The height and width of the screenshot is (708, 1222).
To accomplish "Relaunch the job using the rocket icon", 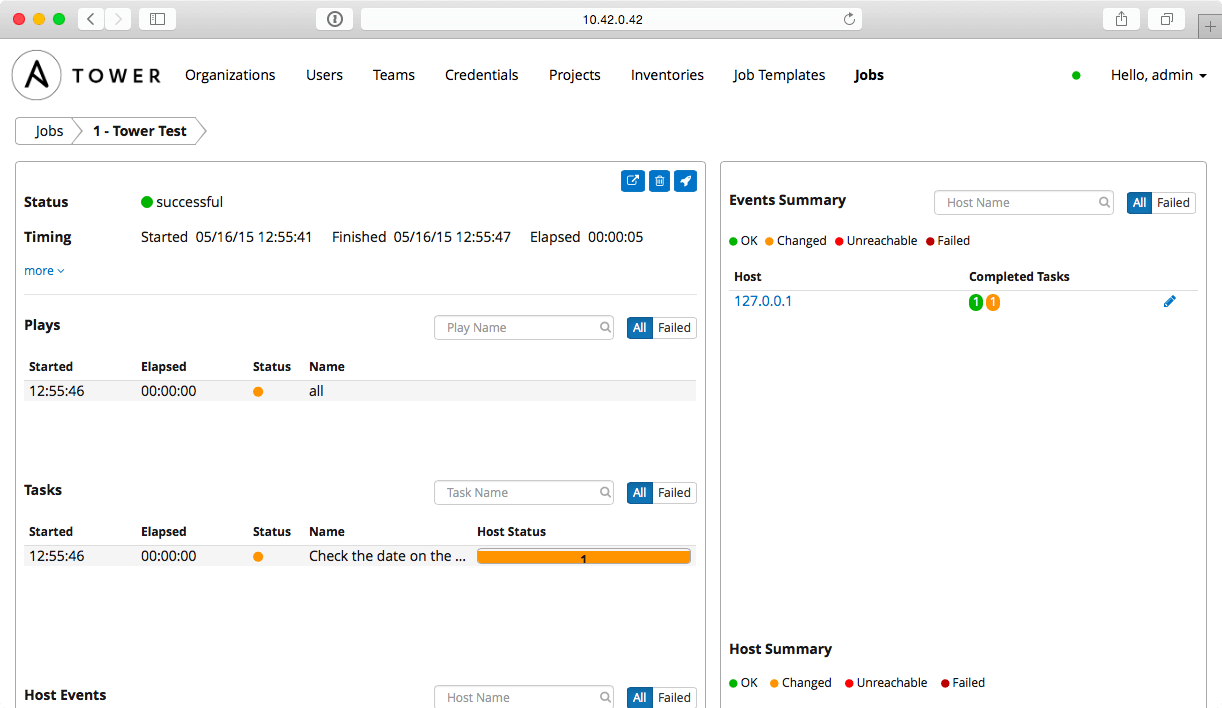I will pos(685,181).
